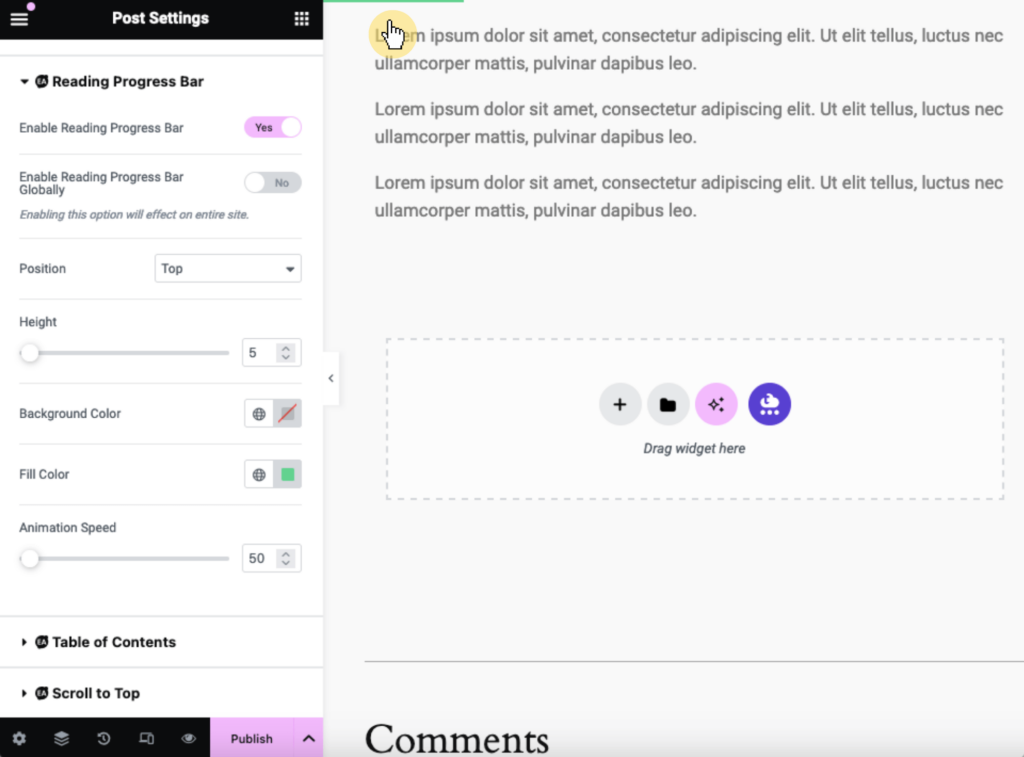Viewport: 1024px width, 757px height.
Task: Open global colors for Fill Color
Action: click(x=259, y=475)
